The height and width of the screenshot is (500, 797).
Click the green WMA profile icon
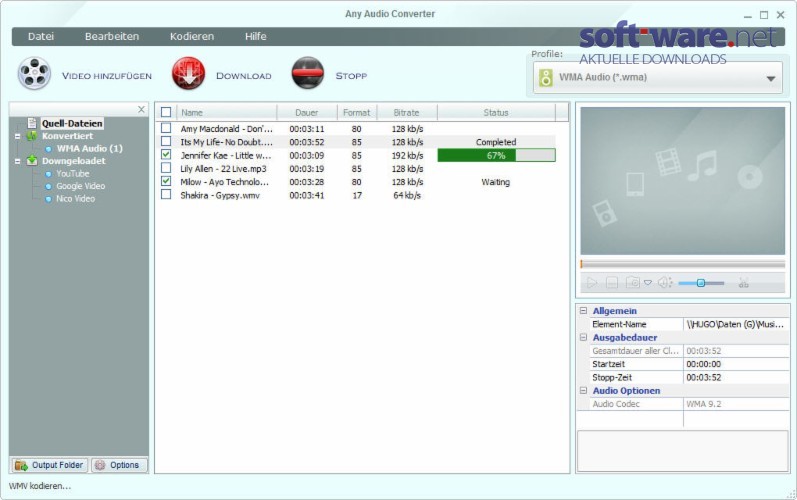pyautogui.click(x=546, y=78)
